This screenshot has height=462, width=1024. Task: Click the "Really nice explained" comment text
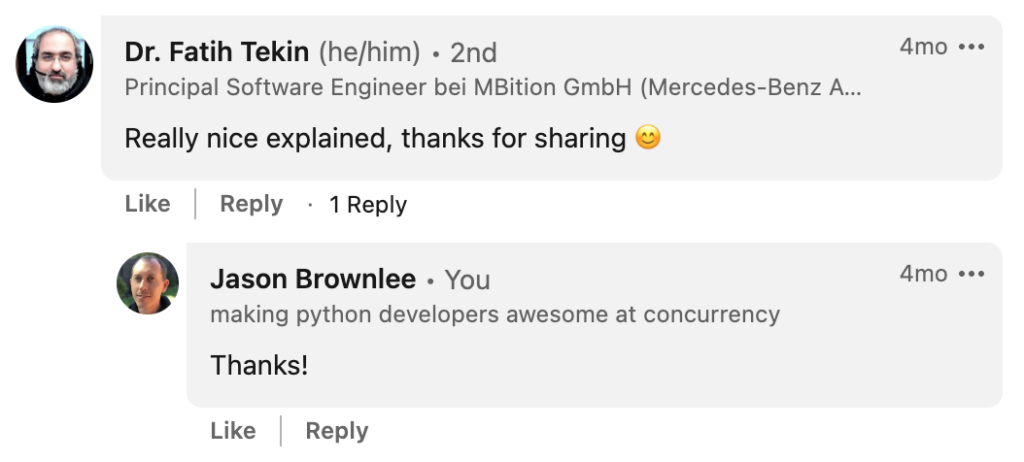pos(375,138)
